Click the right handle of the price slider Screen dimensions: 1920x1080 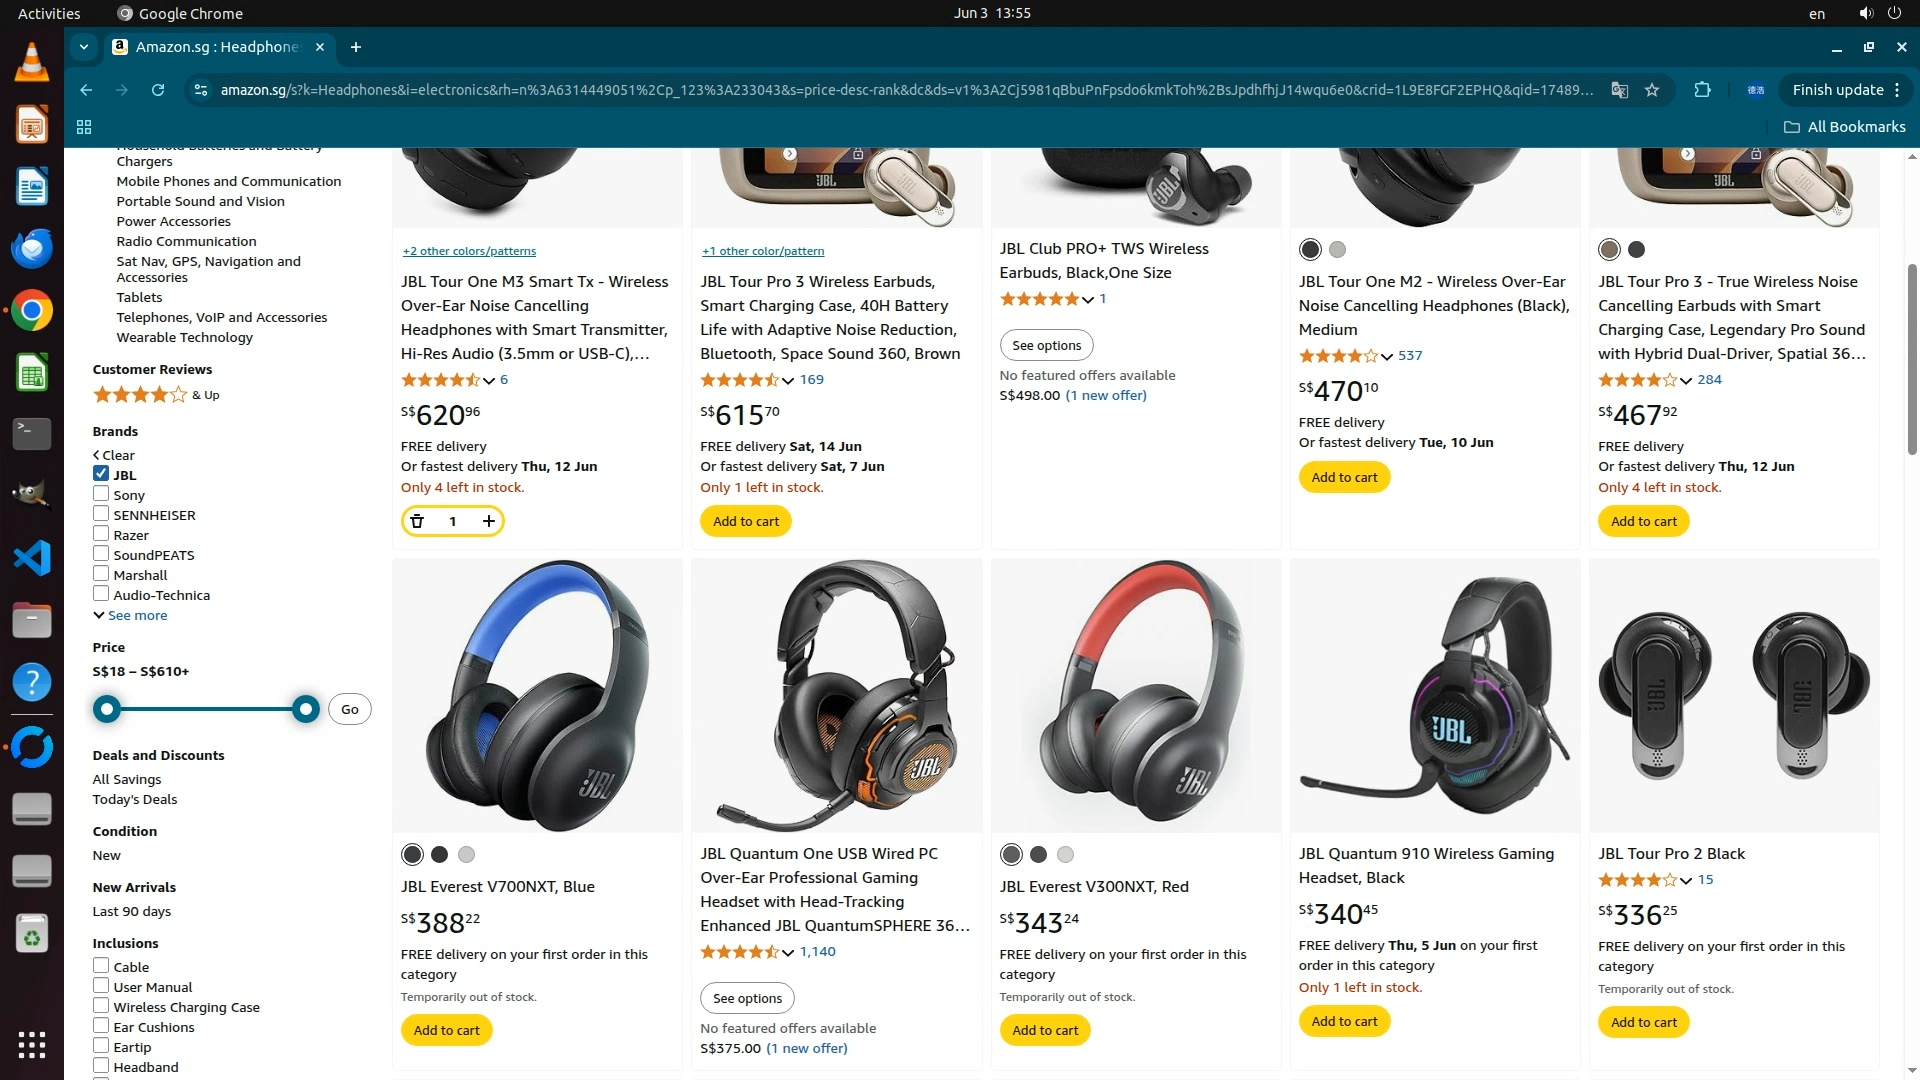[306, 709]
